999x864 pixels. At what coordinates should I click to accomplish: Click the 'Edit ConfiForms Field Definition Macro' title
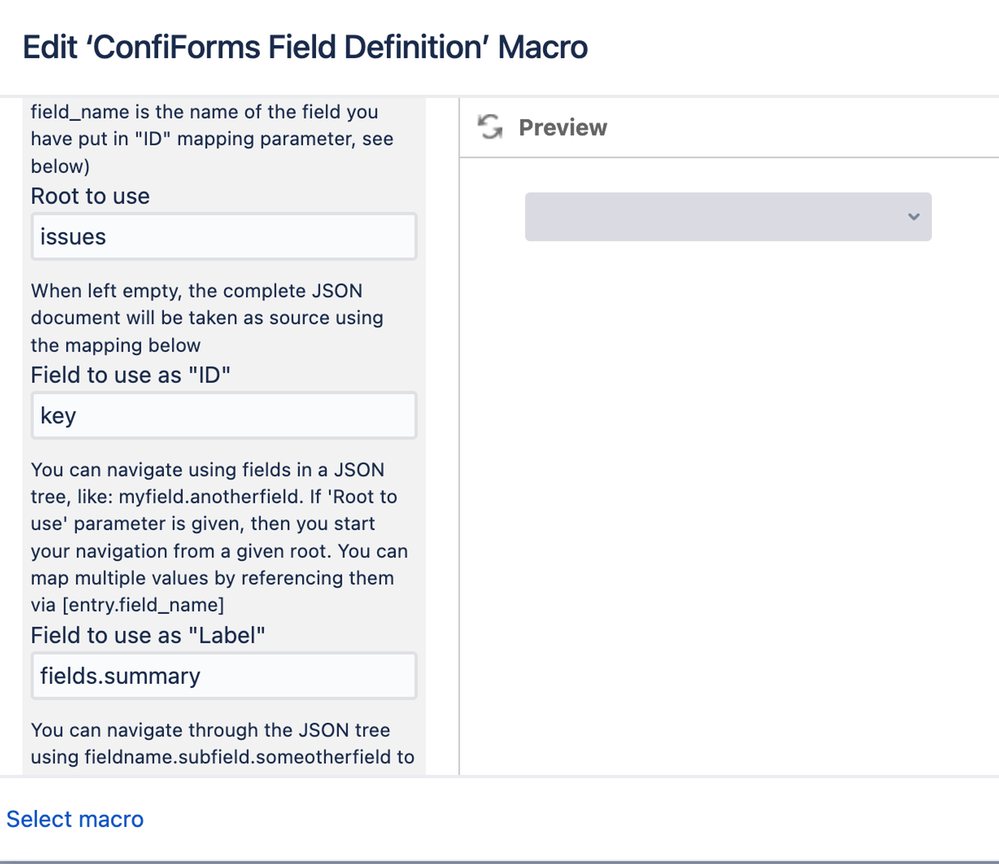pos(305,47)
